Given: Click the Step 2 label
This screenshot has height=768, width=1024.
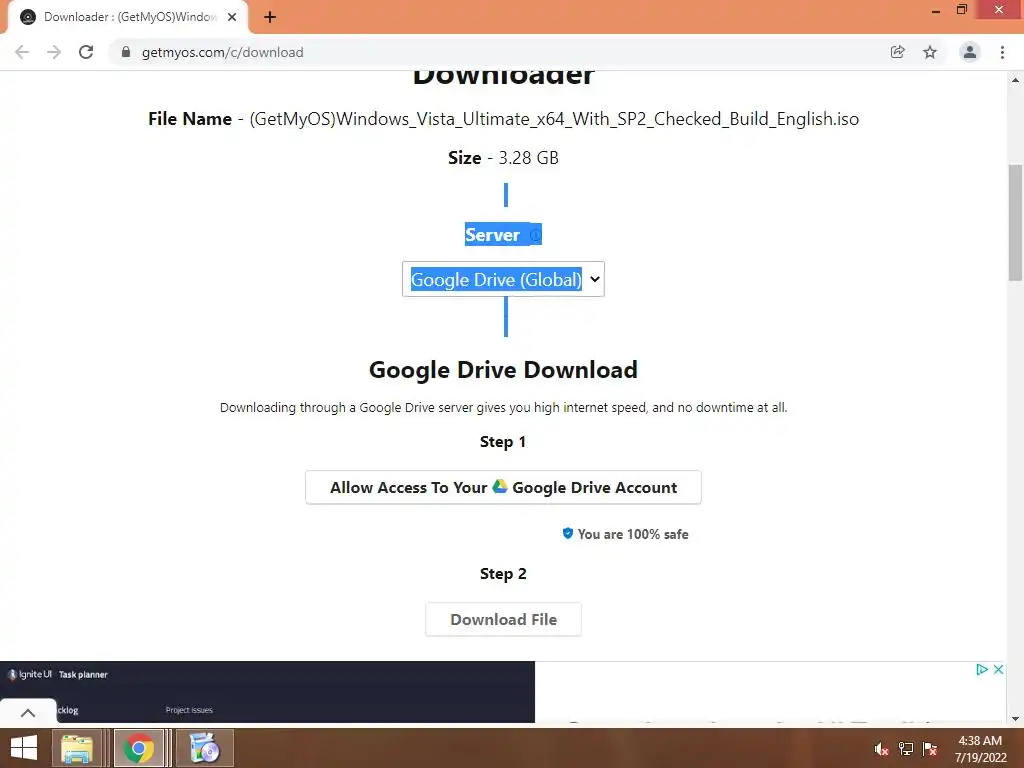Looking at the screenshot, I should coord(503,574).
